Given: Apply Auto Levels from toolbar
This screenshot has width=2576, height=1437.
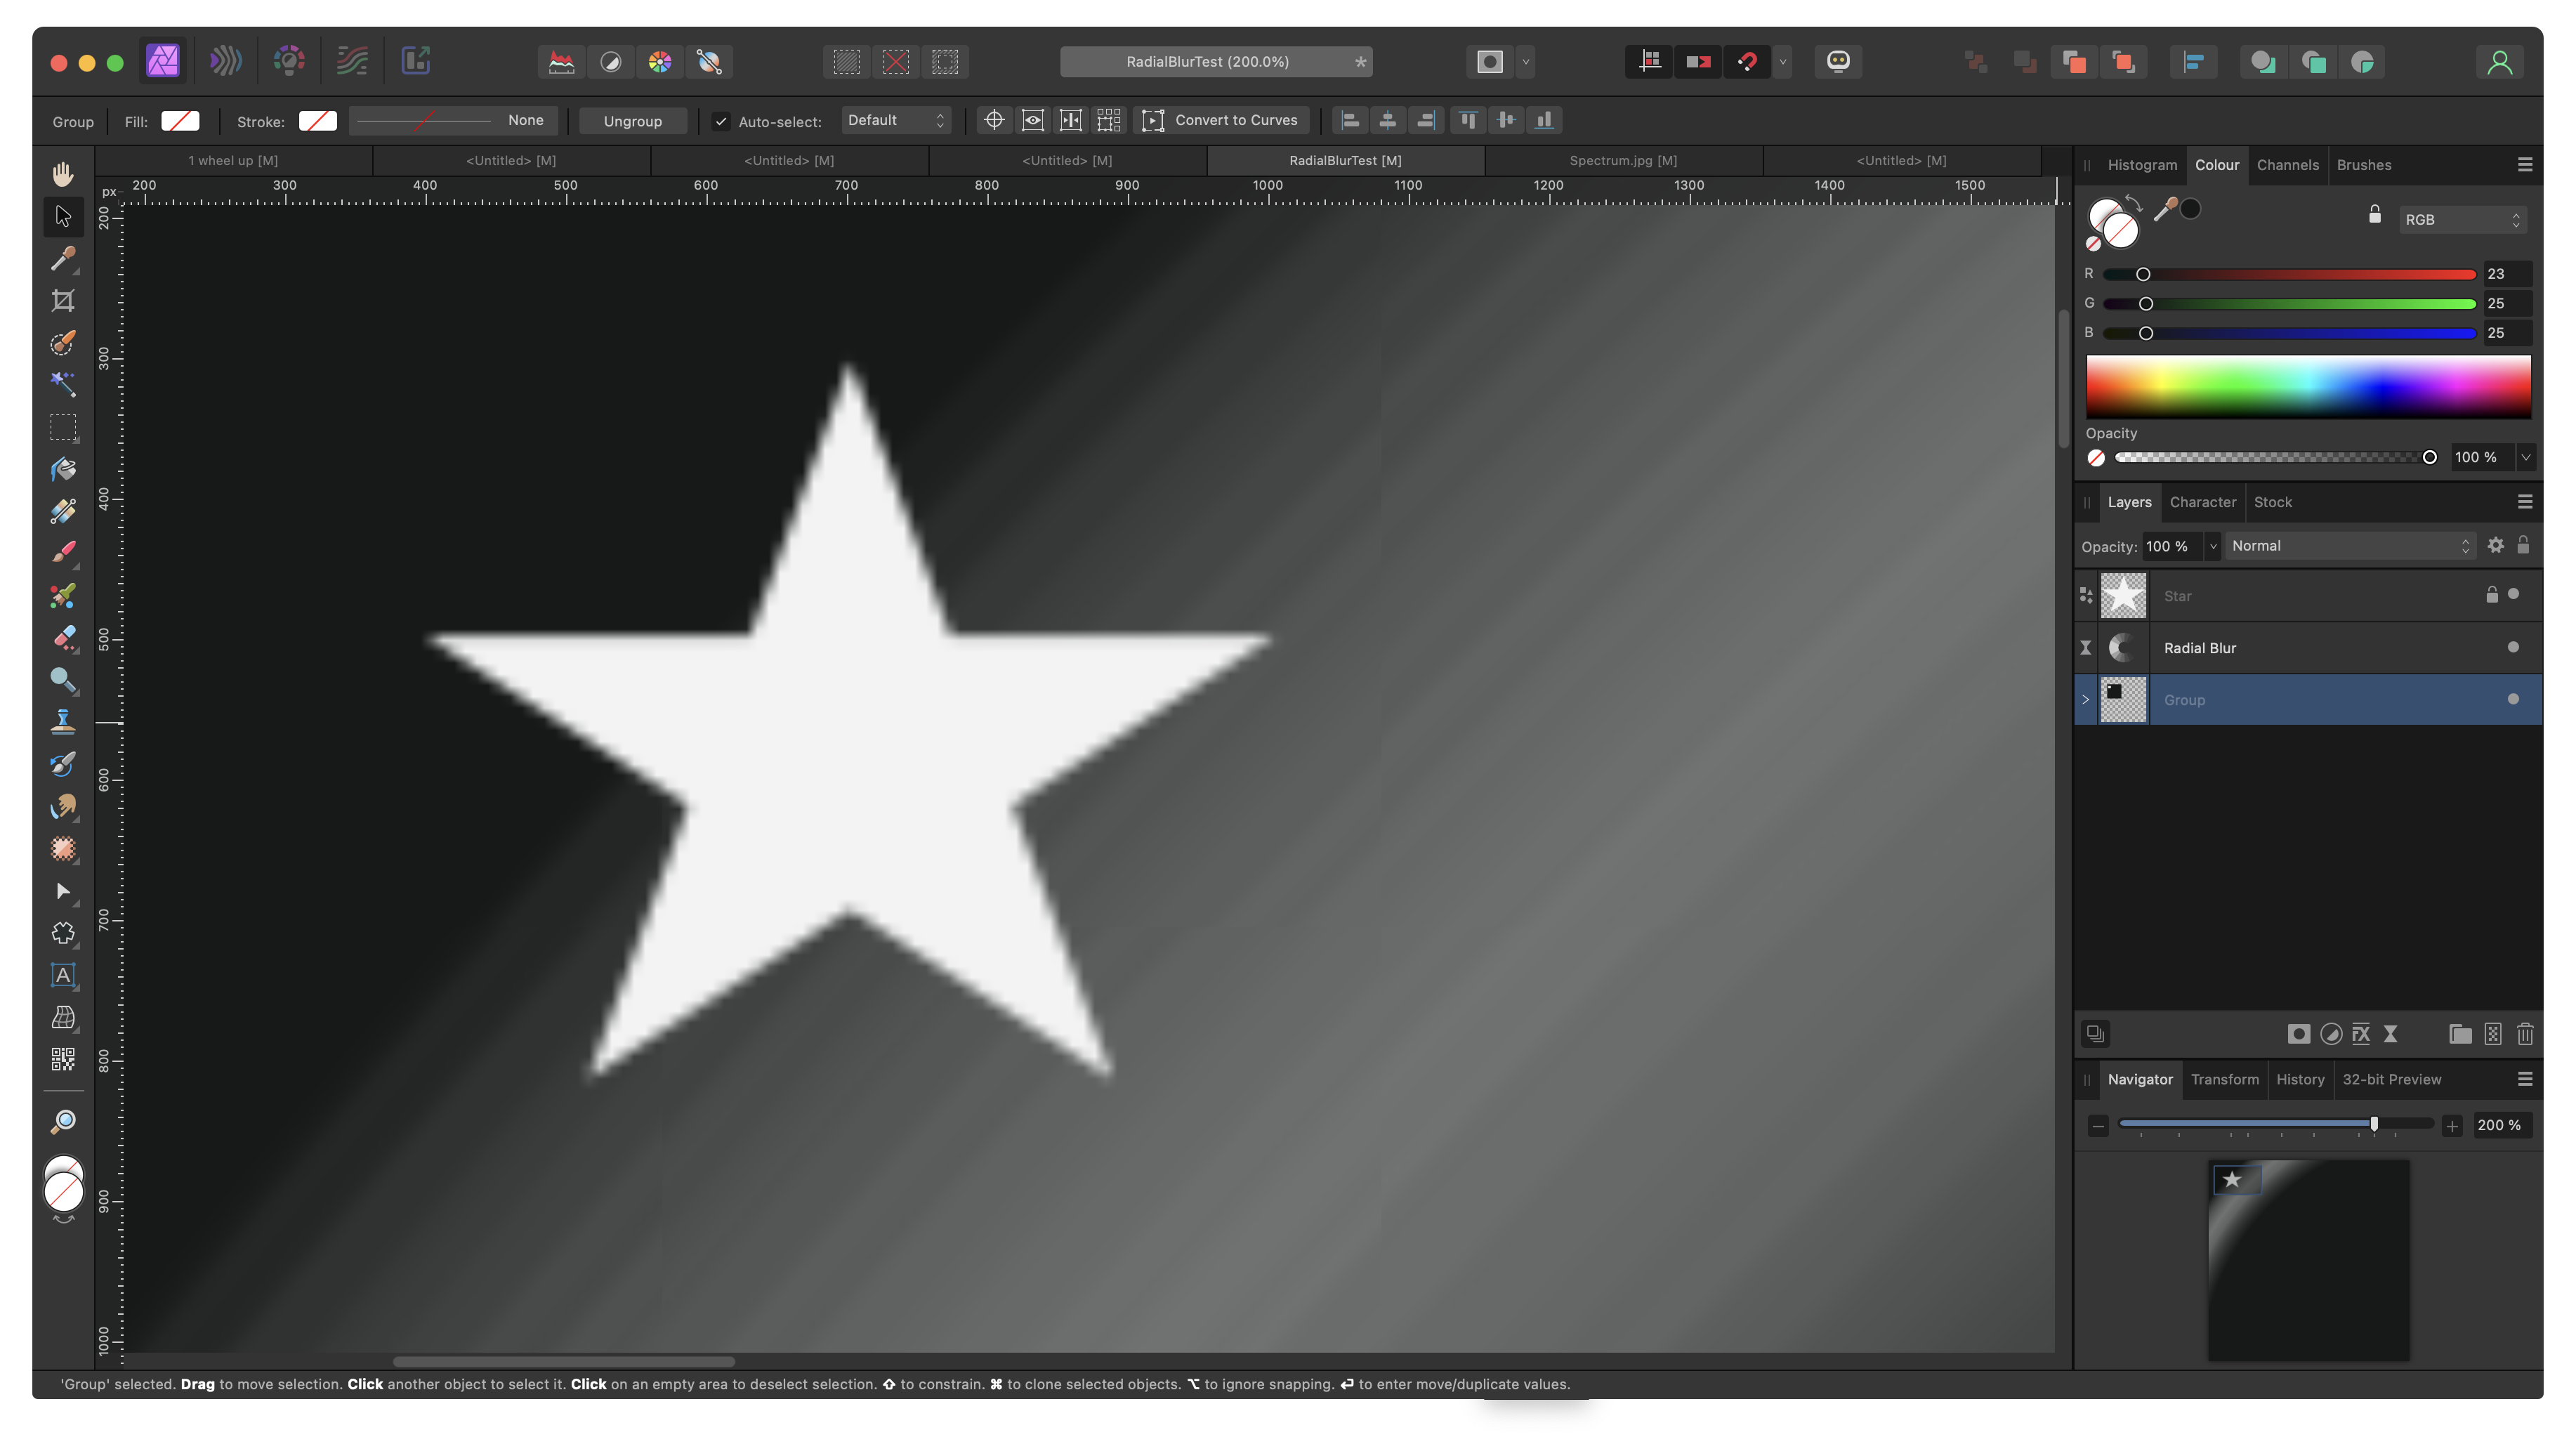Looking at the screenshot, I should tap(562, 62).
